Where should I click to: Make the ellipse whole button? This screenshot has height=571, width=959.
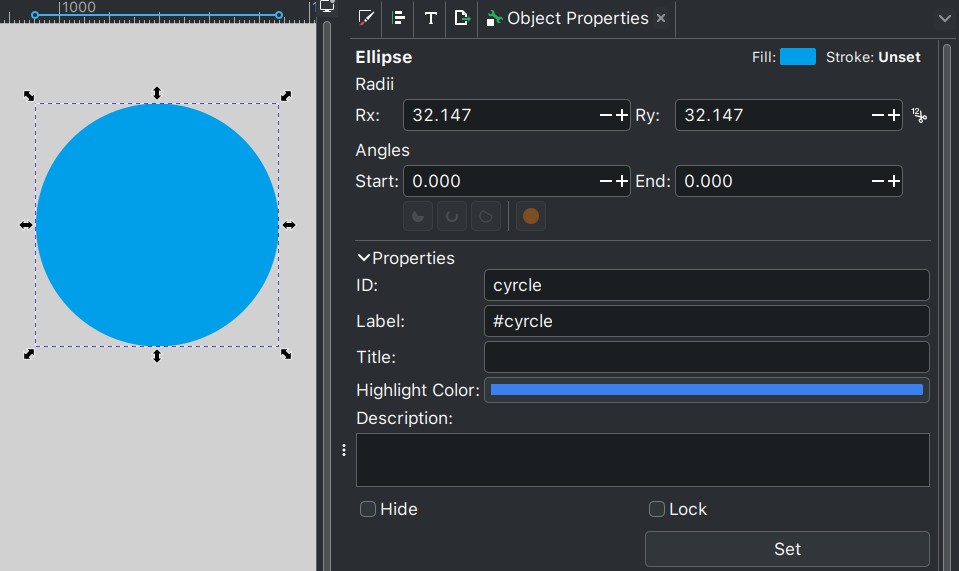pos(531,216)
